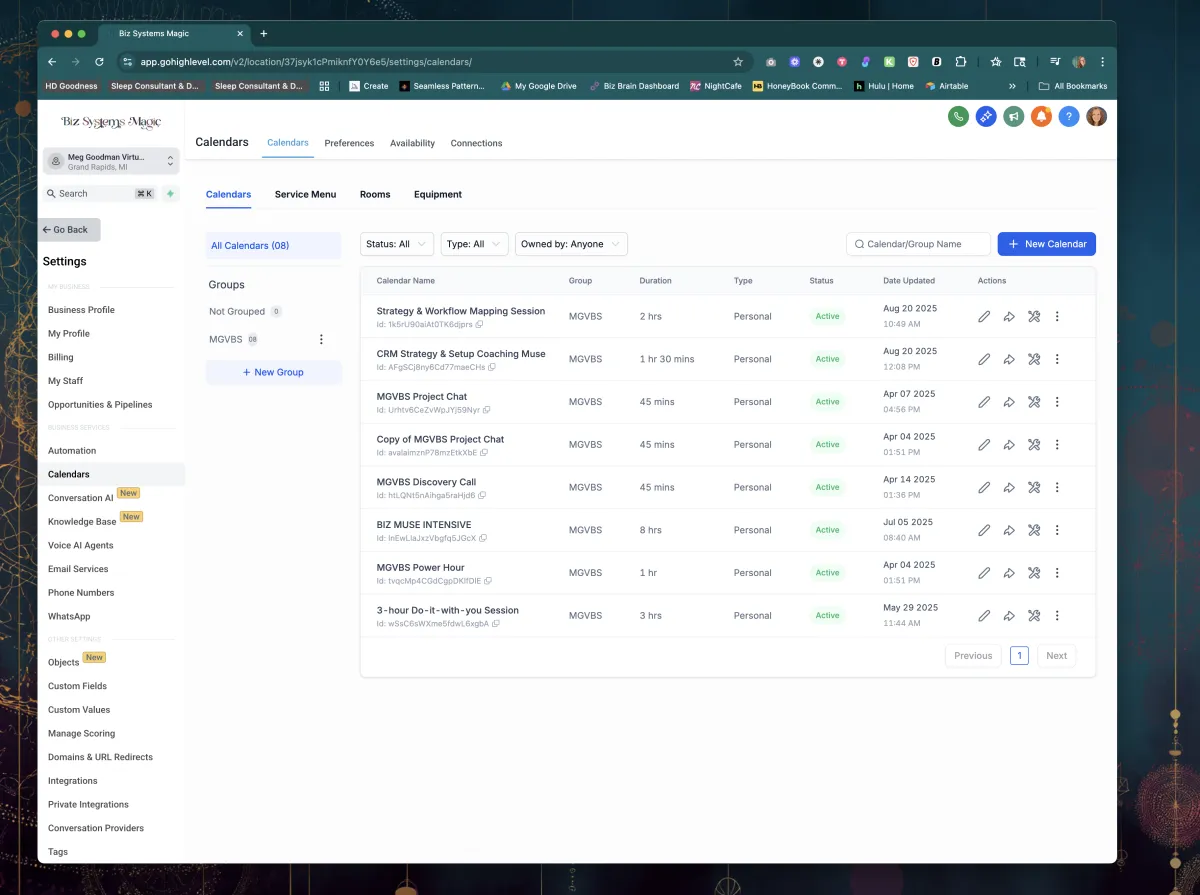Open the All Bookmarks folder

pyautogui.click(x=1073, y=86)
